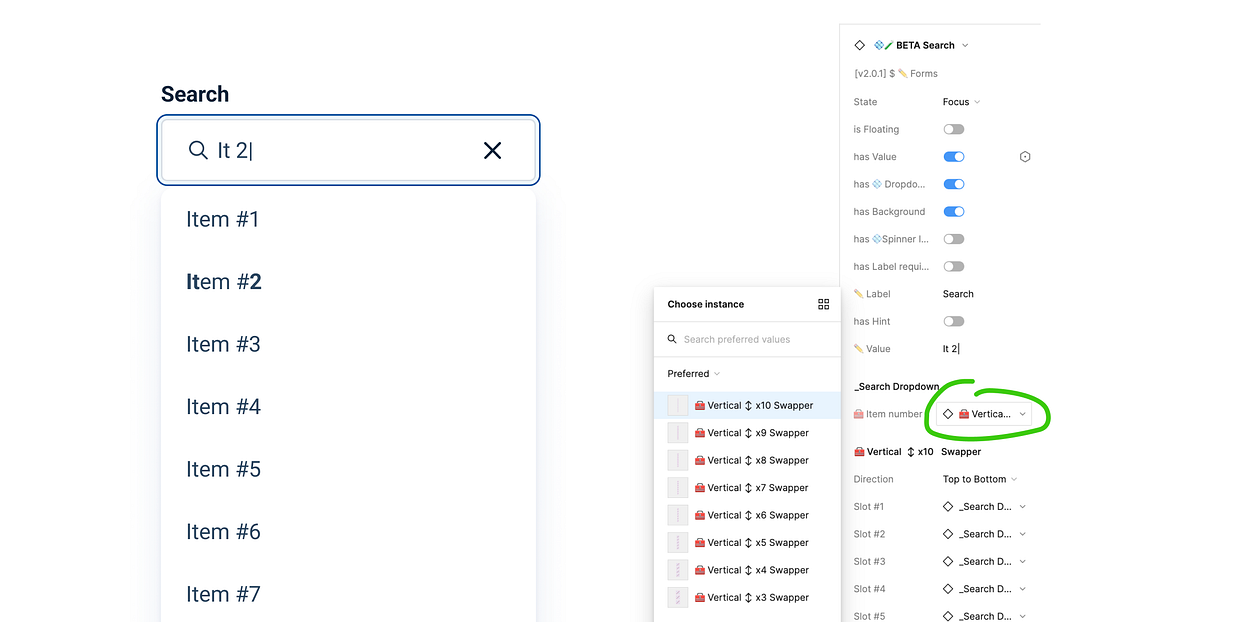Open Slot #2 instance dropdown
Image resolution: width=1250 pixels, height=622 pixels.
coord(985,534)
